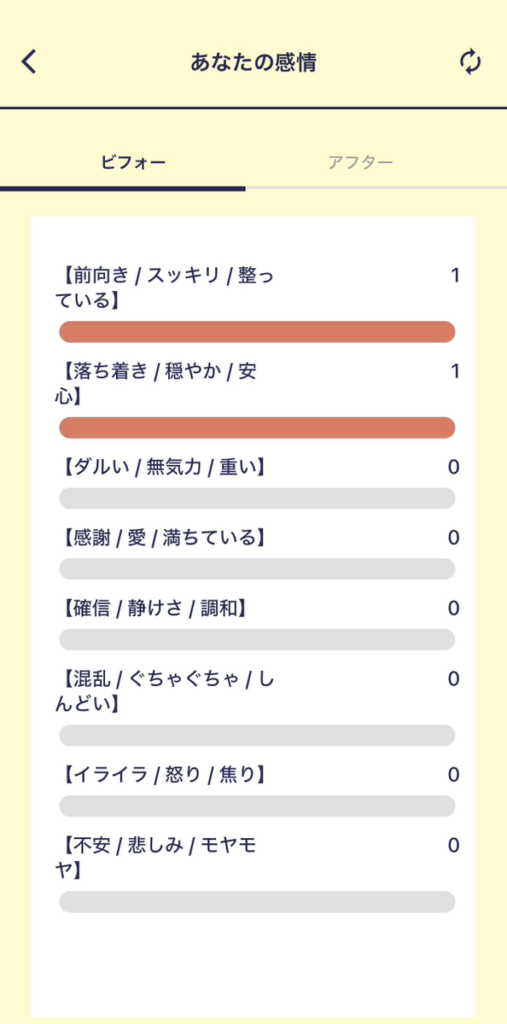Click the count 1 beside 前向き
This screenshot has height=1024, width=507.
[455, 276]
